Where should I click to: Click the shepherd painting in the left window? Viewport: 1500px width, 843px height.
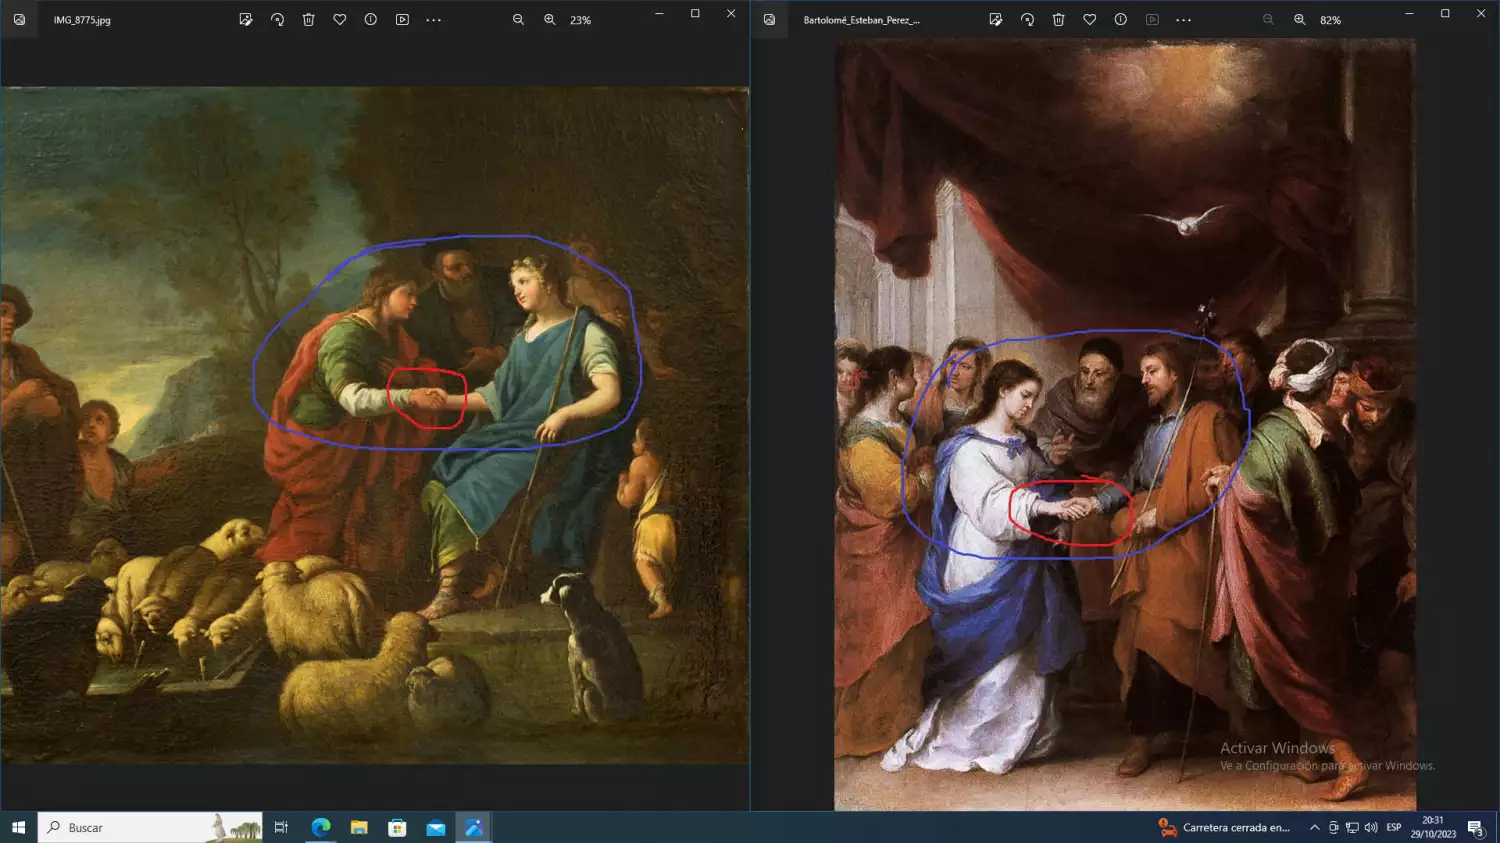click(x=375, y=425)
